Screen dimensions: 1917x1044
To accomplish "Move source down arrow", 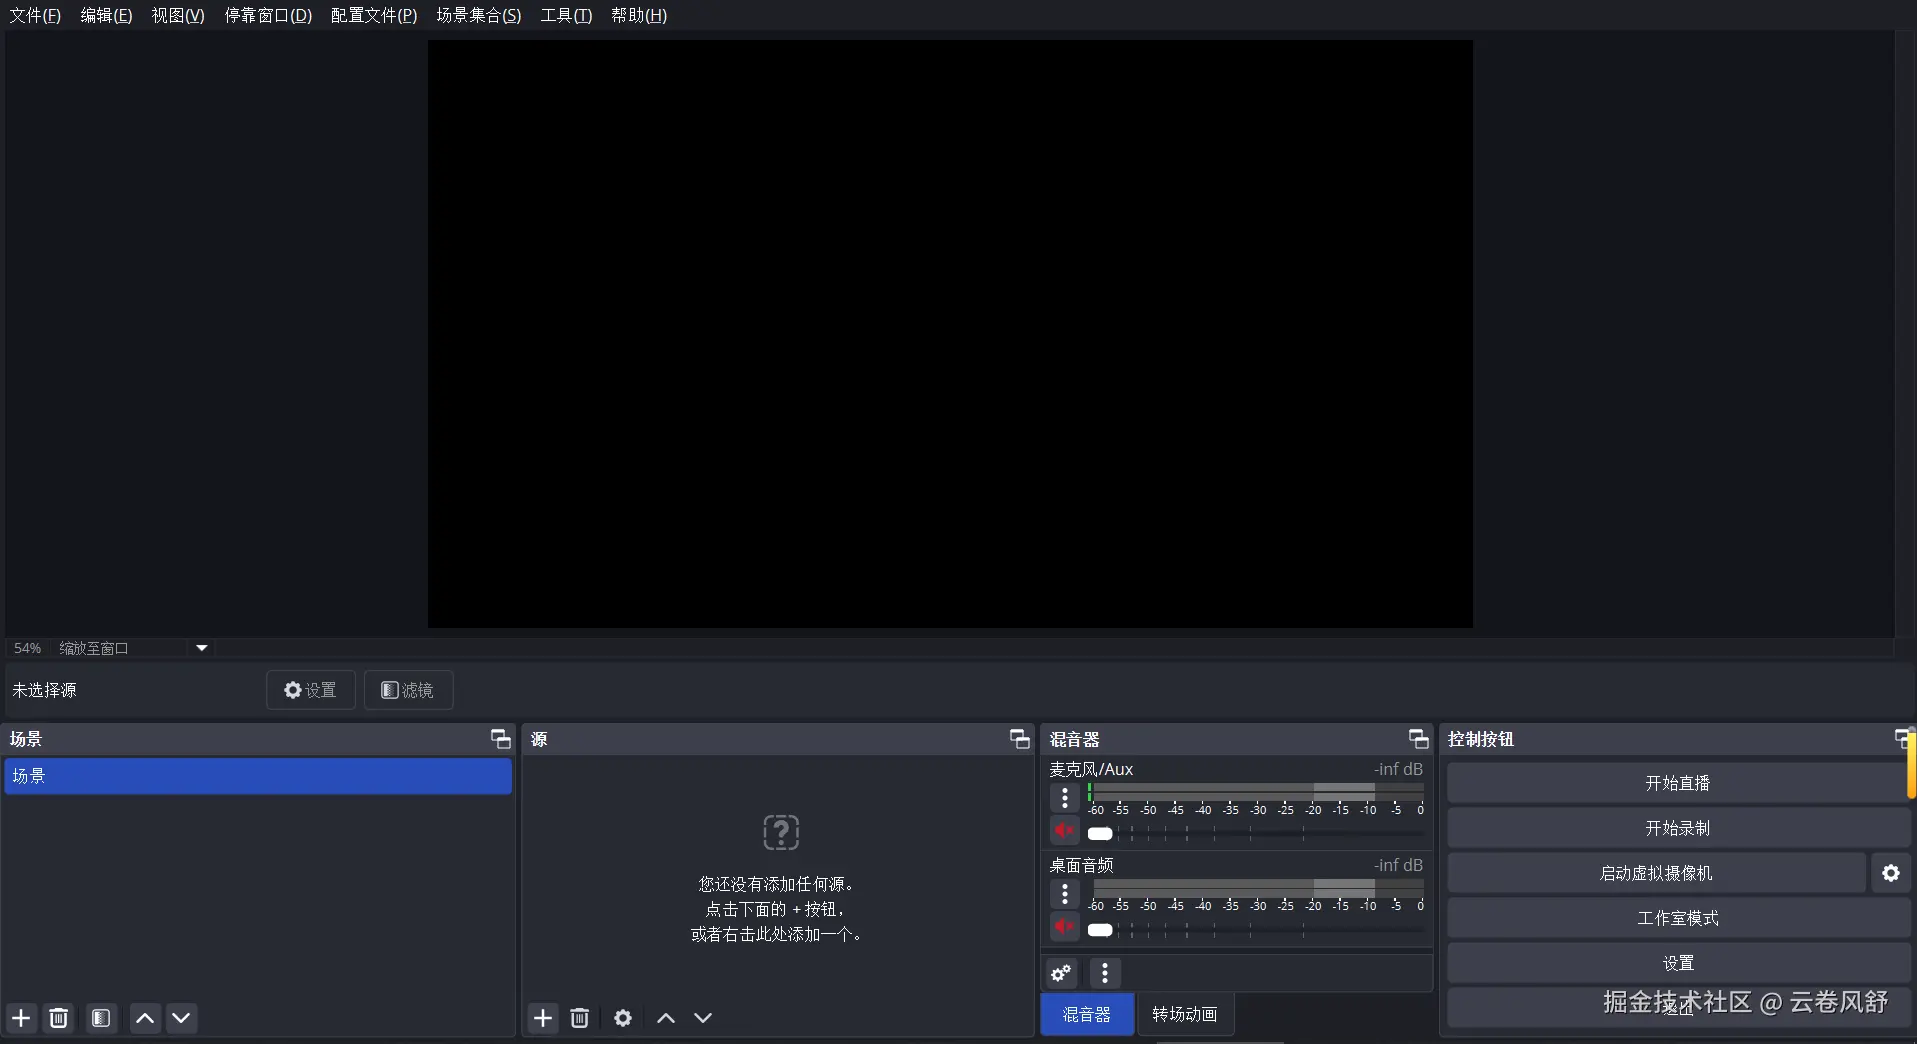I will pyautogui.click(x=703, y=1018).
